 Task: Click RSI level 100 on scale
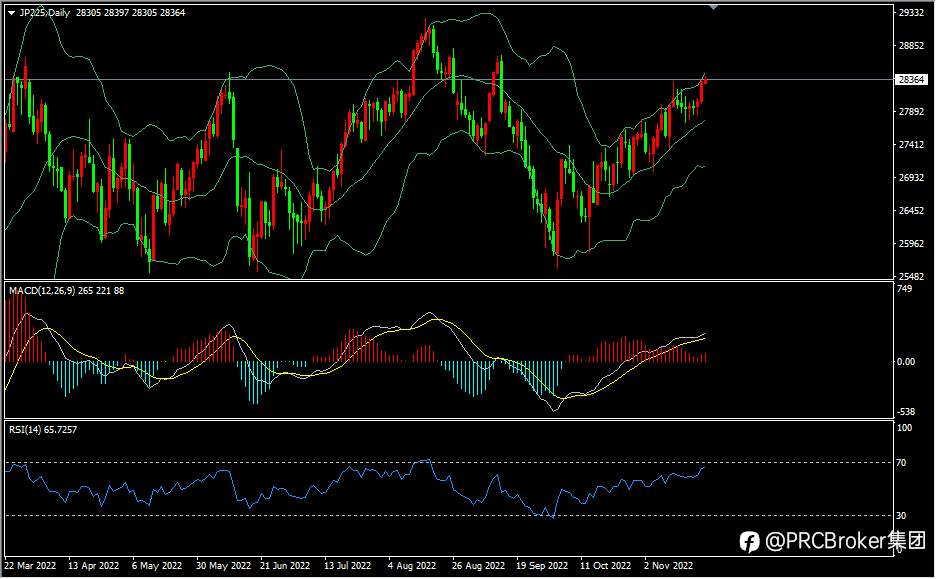[904, 428]
